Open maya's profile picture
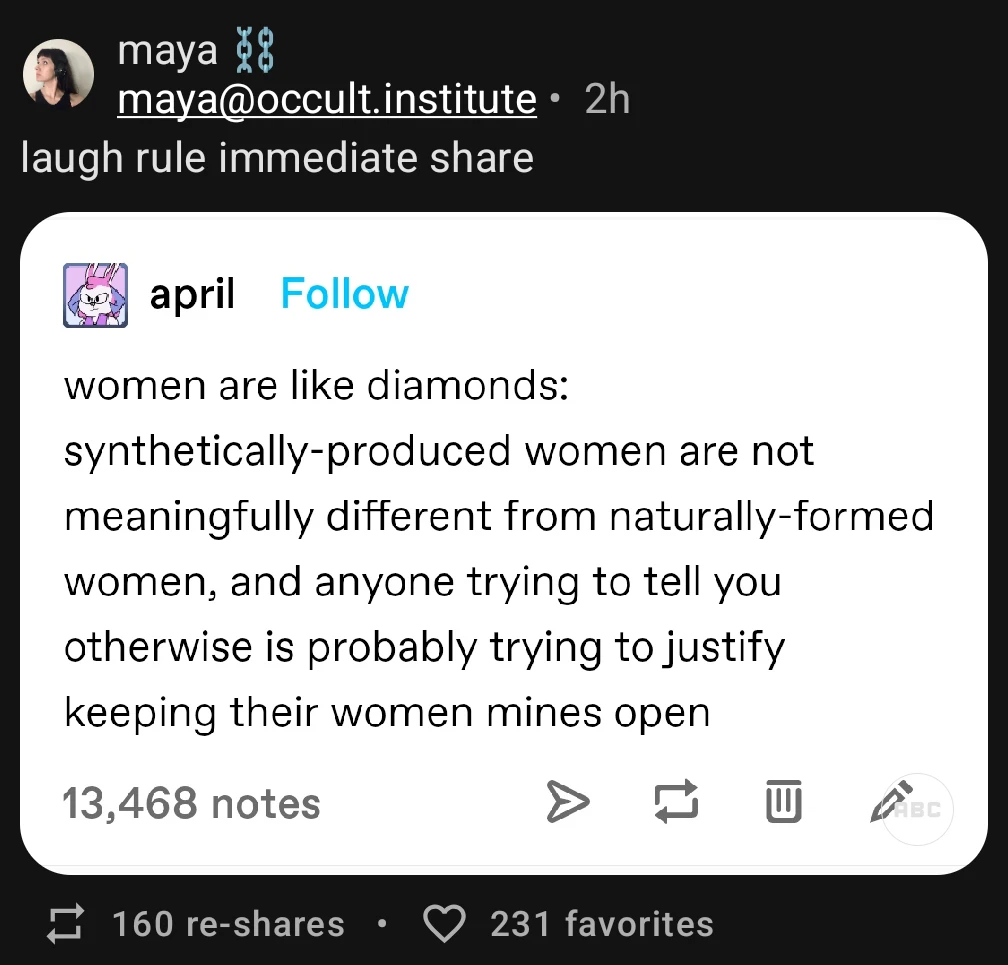 click(58, 73)
